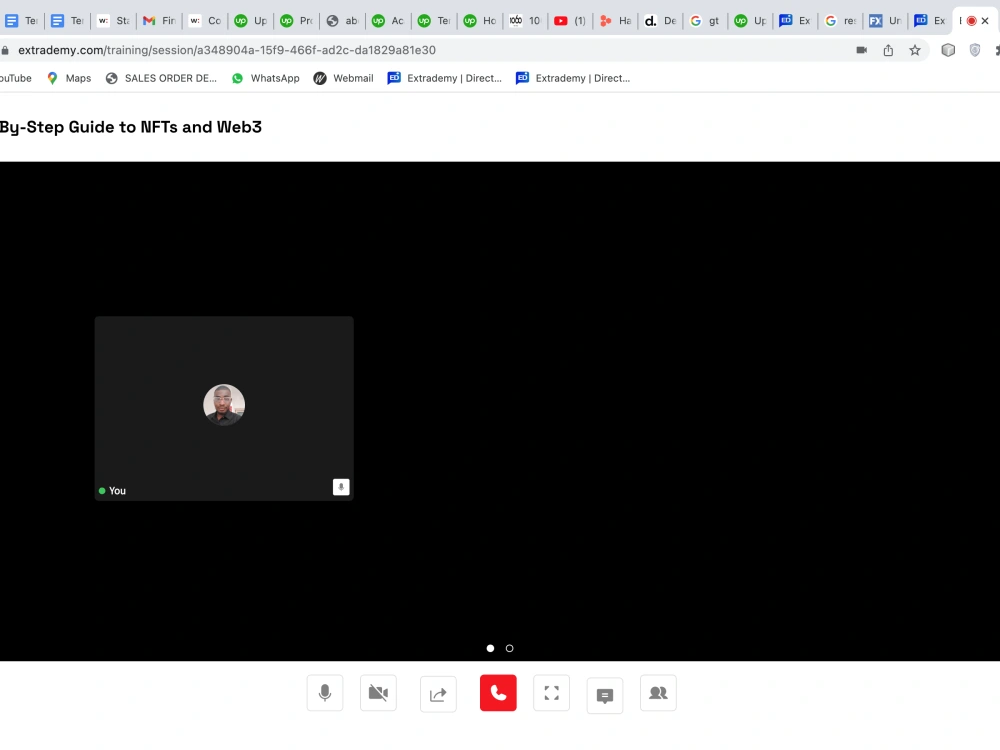The image size is (1000, 750).
Task: Click the 'You' participant label
Action: pyautogui.click(x=117, y=490)
